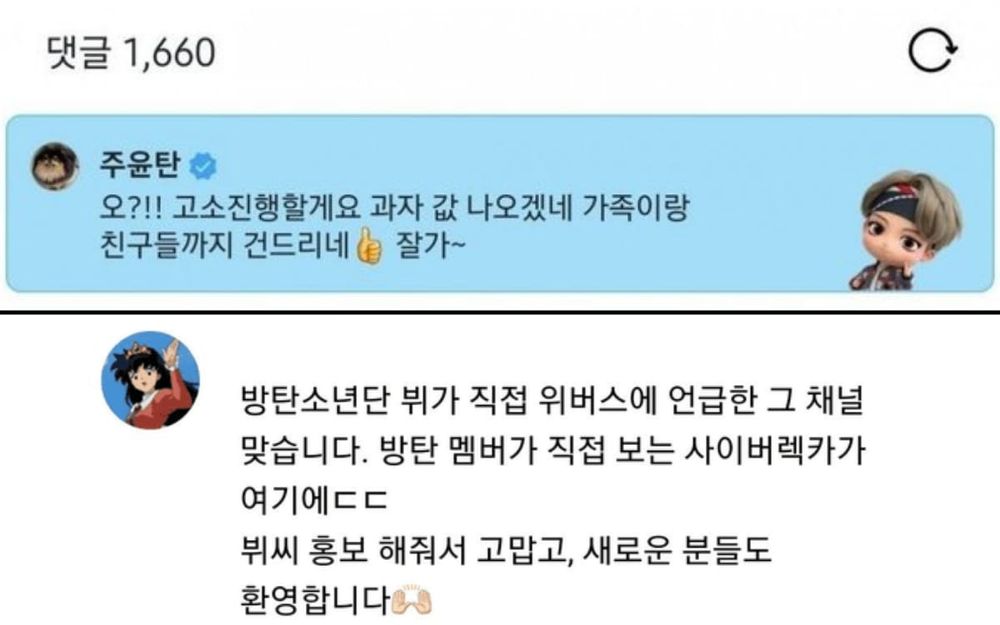Screen dimensions: 1000x625
Task: Click the raised hands emoji
Action: 412,599
